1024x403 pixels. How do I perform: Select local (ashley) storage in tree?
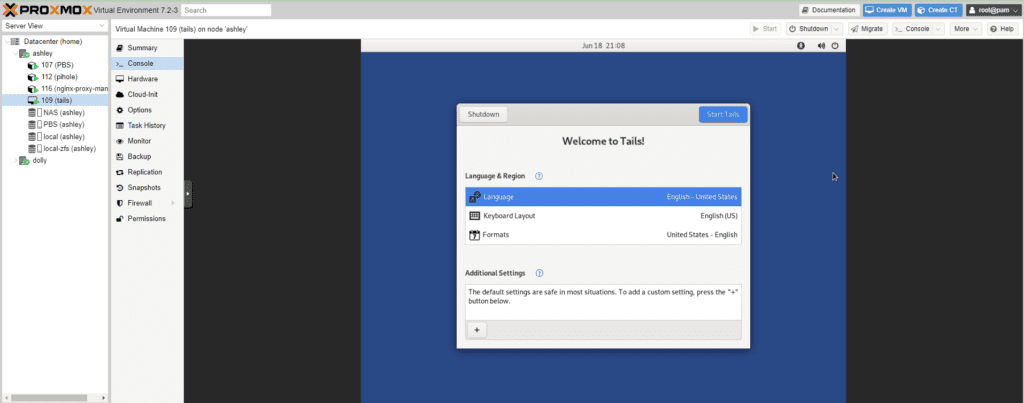pyautogui.click(x=54, y=137)
